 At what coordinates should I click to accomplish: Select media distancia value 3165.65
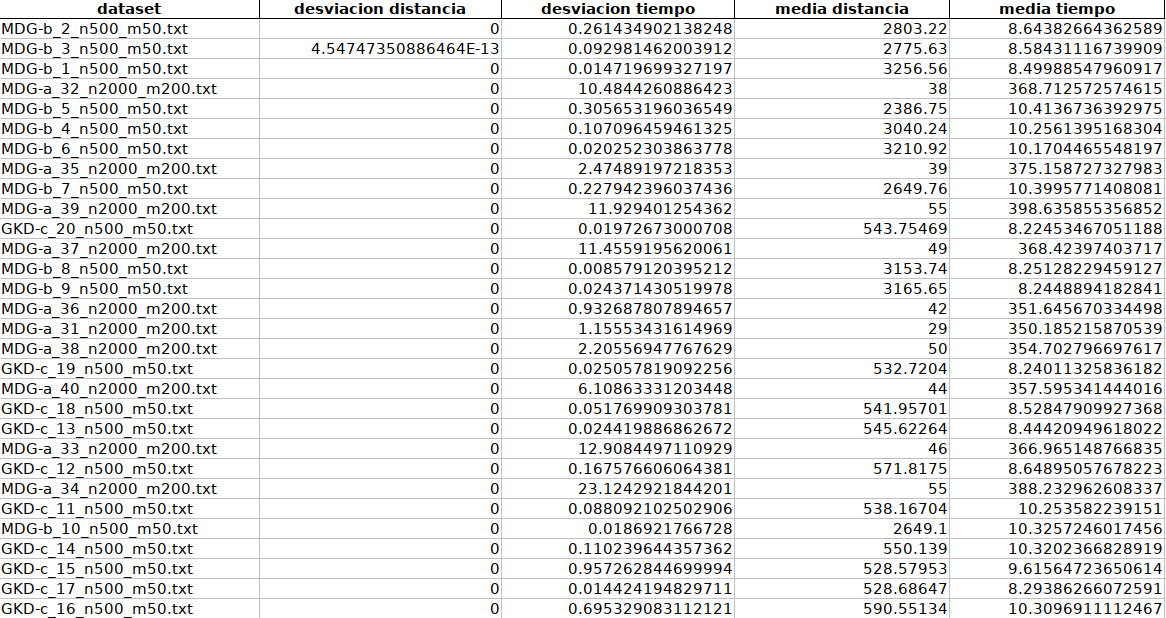coord(915,289)
